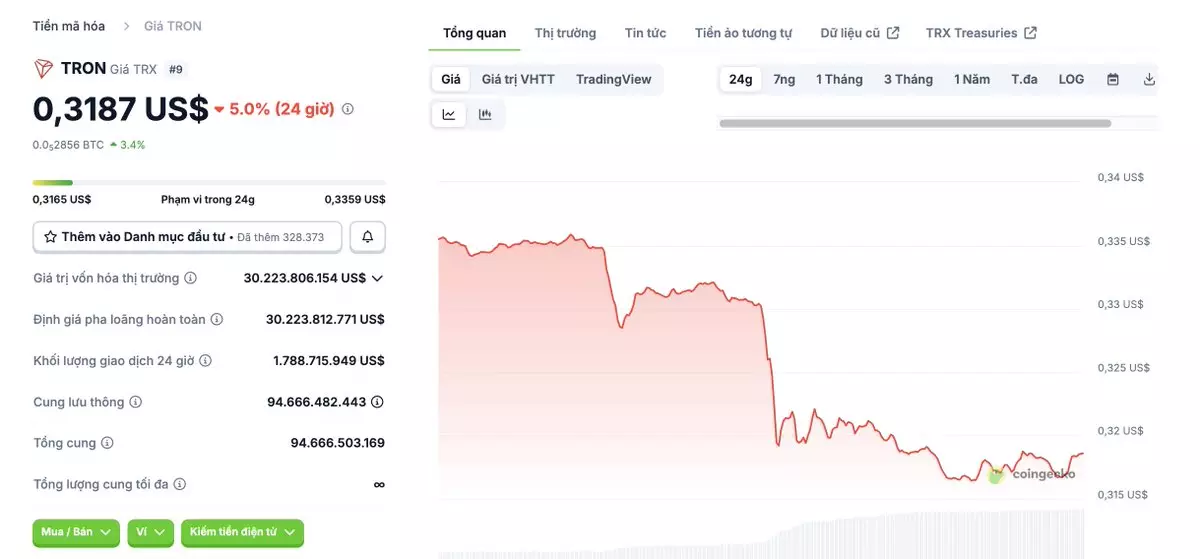The image size is (1200, 559).
Task: Click the price alert bell icon
Action: coord(367,237)
